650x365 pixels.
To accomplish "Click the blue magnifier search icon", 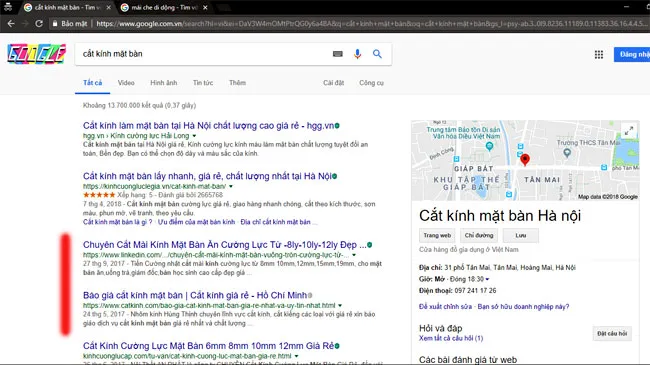I will click(x=377, y=54).
